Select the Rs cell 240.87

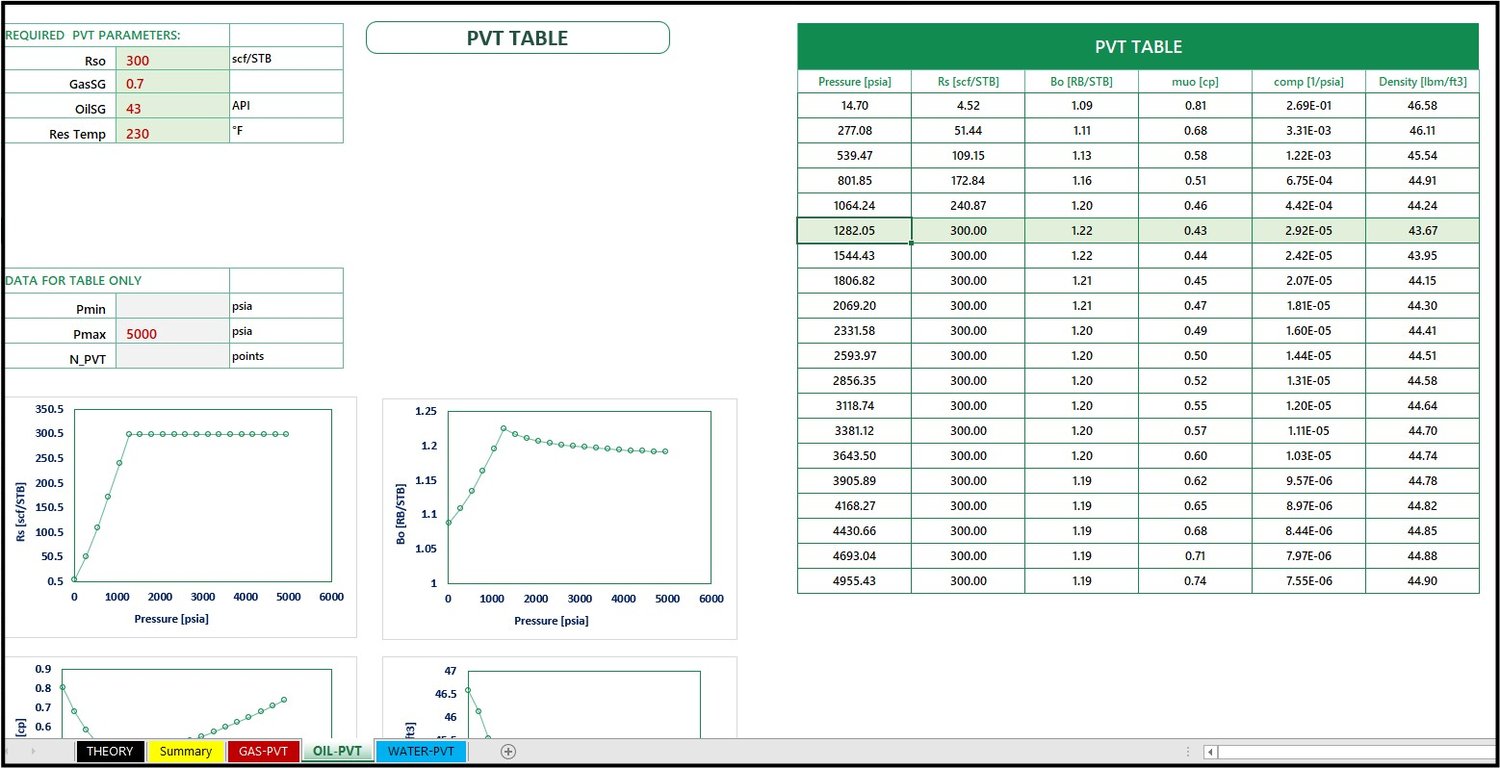pyautogui.click(x=968, y=205)
